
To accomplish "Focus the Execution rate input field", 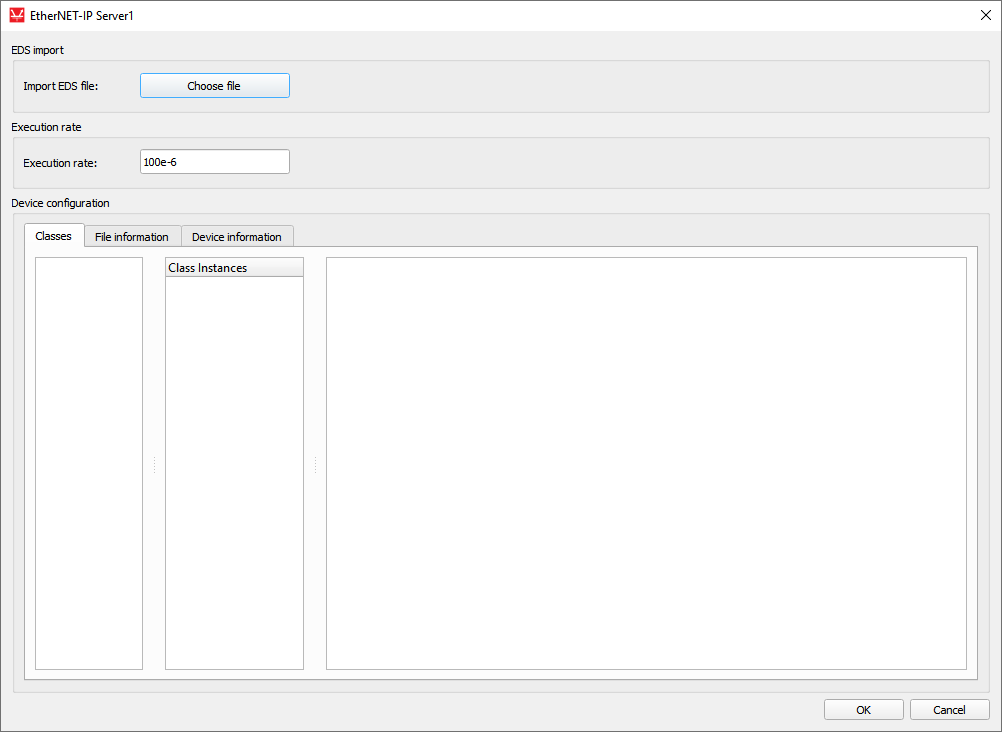I will [x=214, y=162].
